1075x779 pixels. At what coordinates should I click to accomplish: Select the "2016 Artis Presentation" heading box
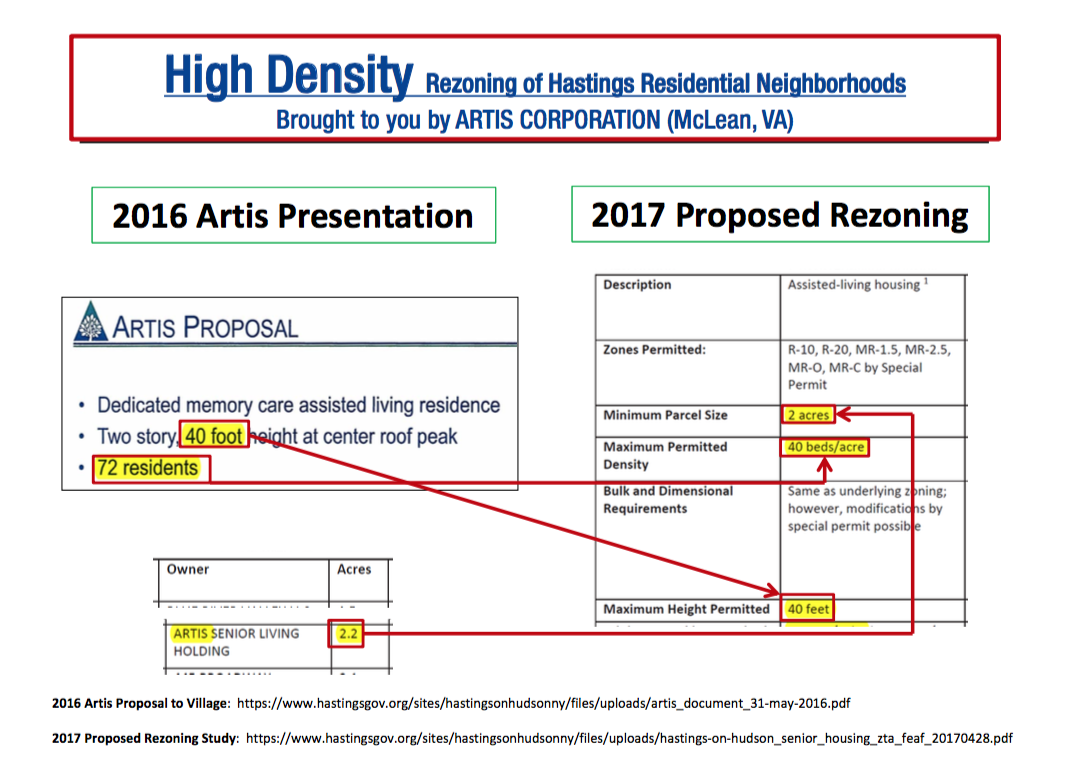pos(293,215)
